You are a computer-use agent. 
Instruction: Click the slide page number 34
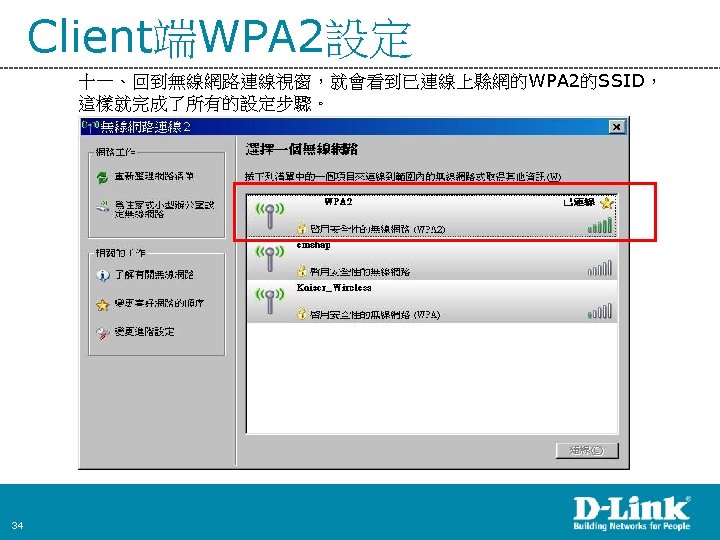(x=17, y=525)
